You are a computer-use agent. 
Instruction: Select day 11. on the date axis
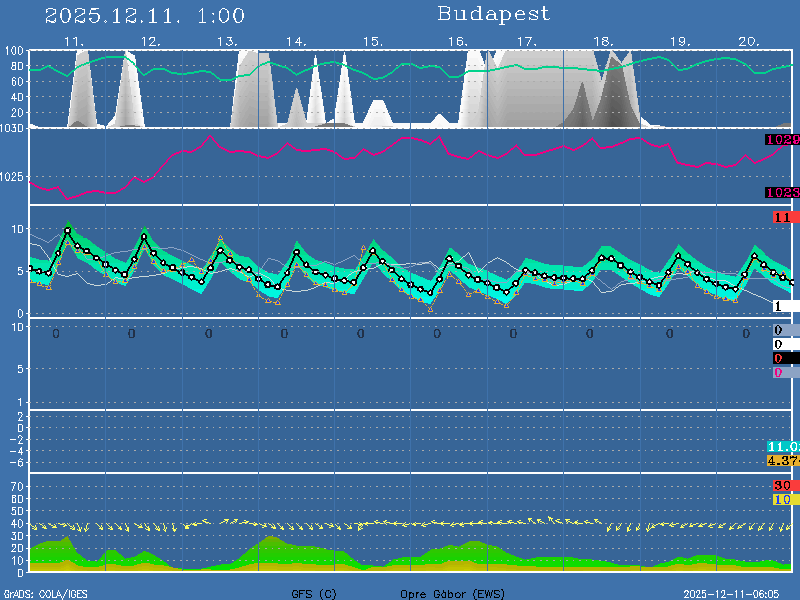(74, 41)
